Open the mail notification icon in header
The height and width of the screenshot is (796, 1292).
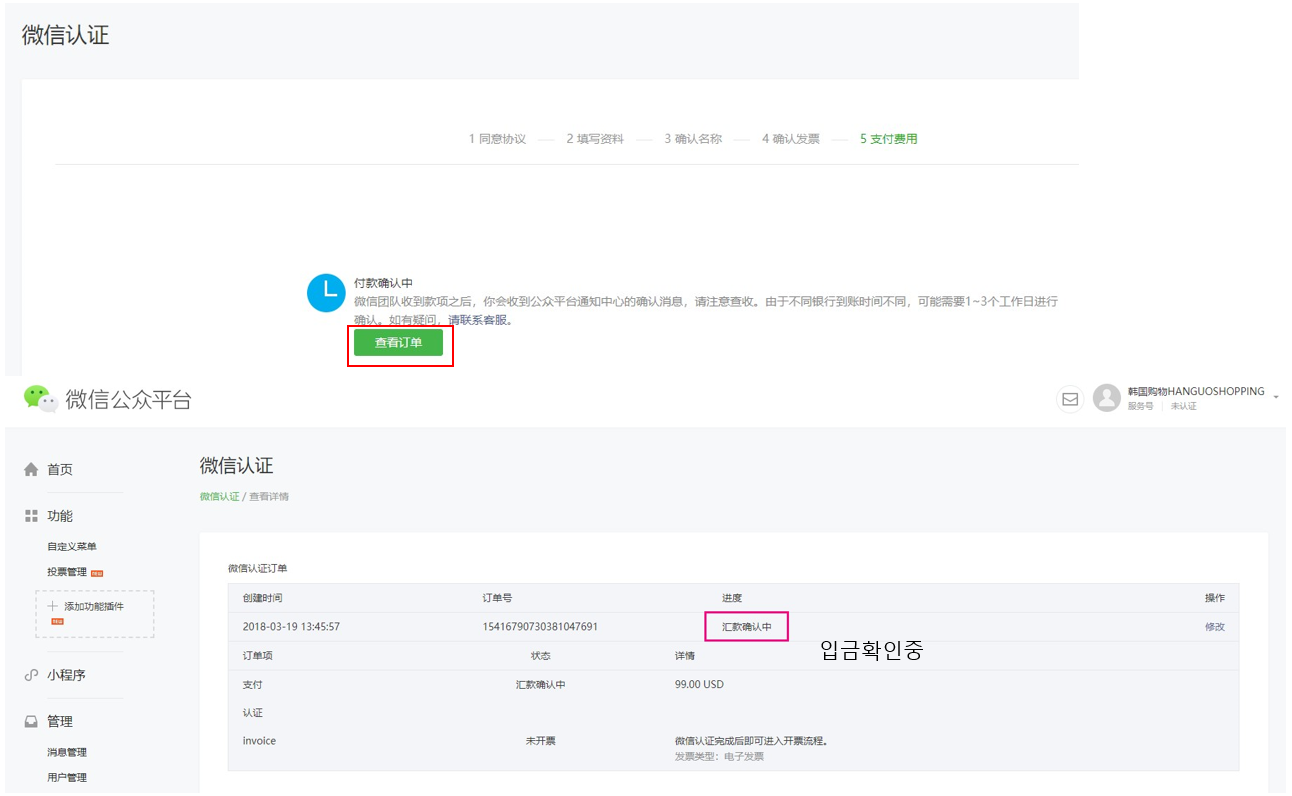point(1070,399)
